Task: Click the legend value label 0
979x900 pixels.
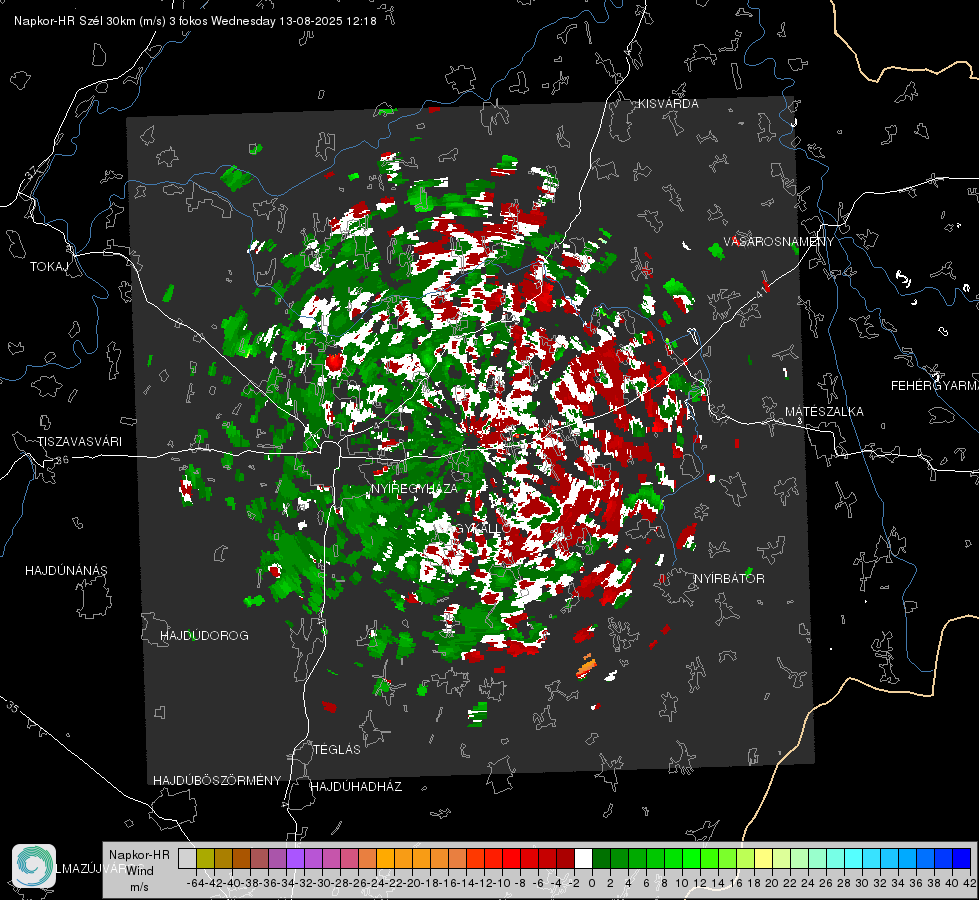Action: [x=592, y=884]
